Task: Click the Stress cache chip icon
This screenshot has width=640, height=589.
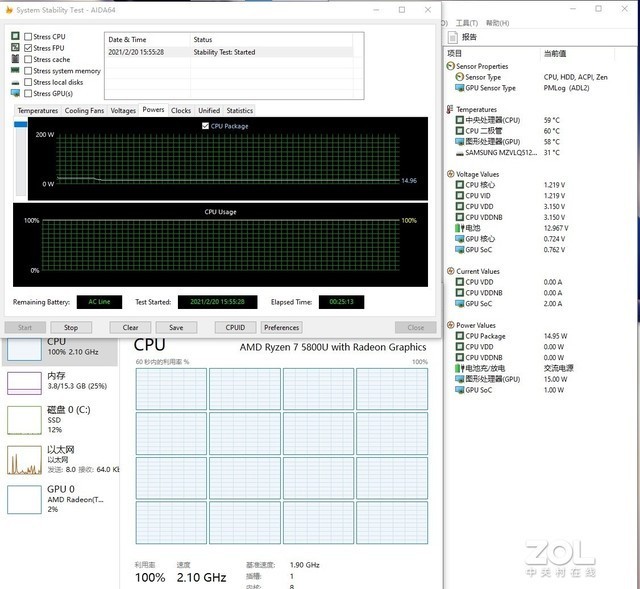Action: click(15, 59)
